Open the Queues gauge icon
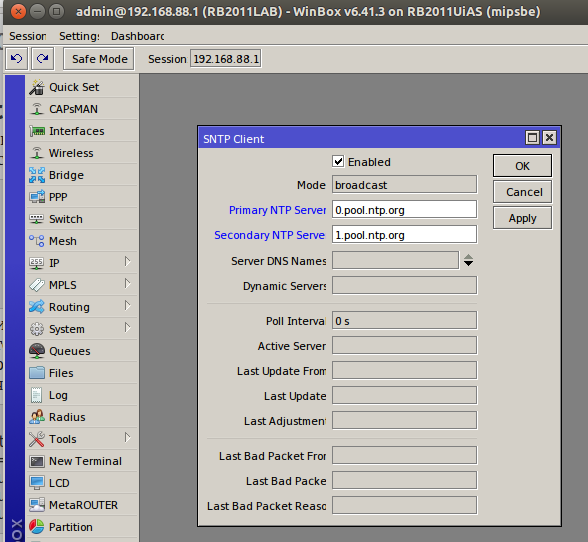588x542 pixels. (37, 351)
